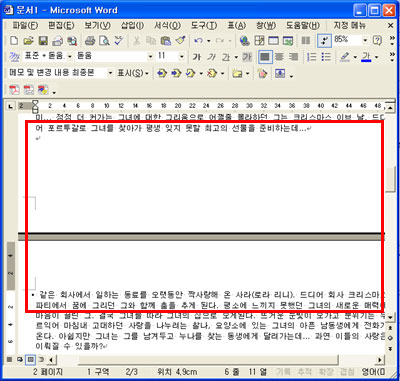Screen dimensions: 400x381
Task: Open the 85% zoom dropdown
Action: pyautogui.click(x=365, y=41)
